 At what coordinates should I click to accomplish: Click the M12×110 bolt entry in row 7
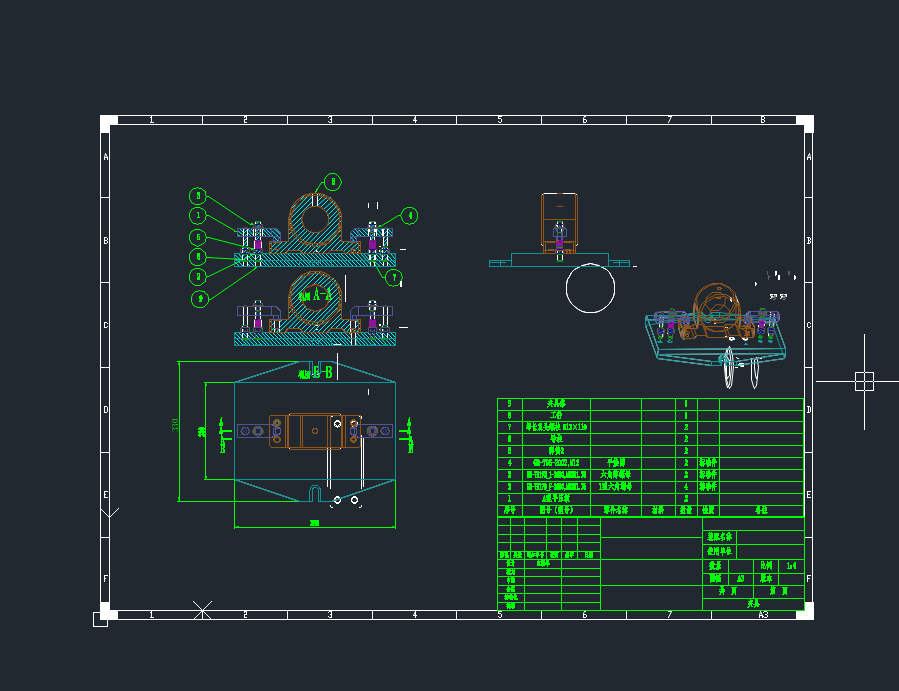(x=556, y=427)
